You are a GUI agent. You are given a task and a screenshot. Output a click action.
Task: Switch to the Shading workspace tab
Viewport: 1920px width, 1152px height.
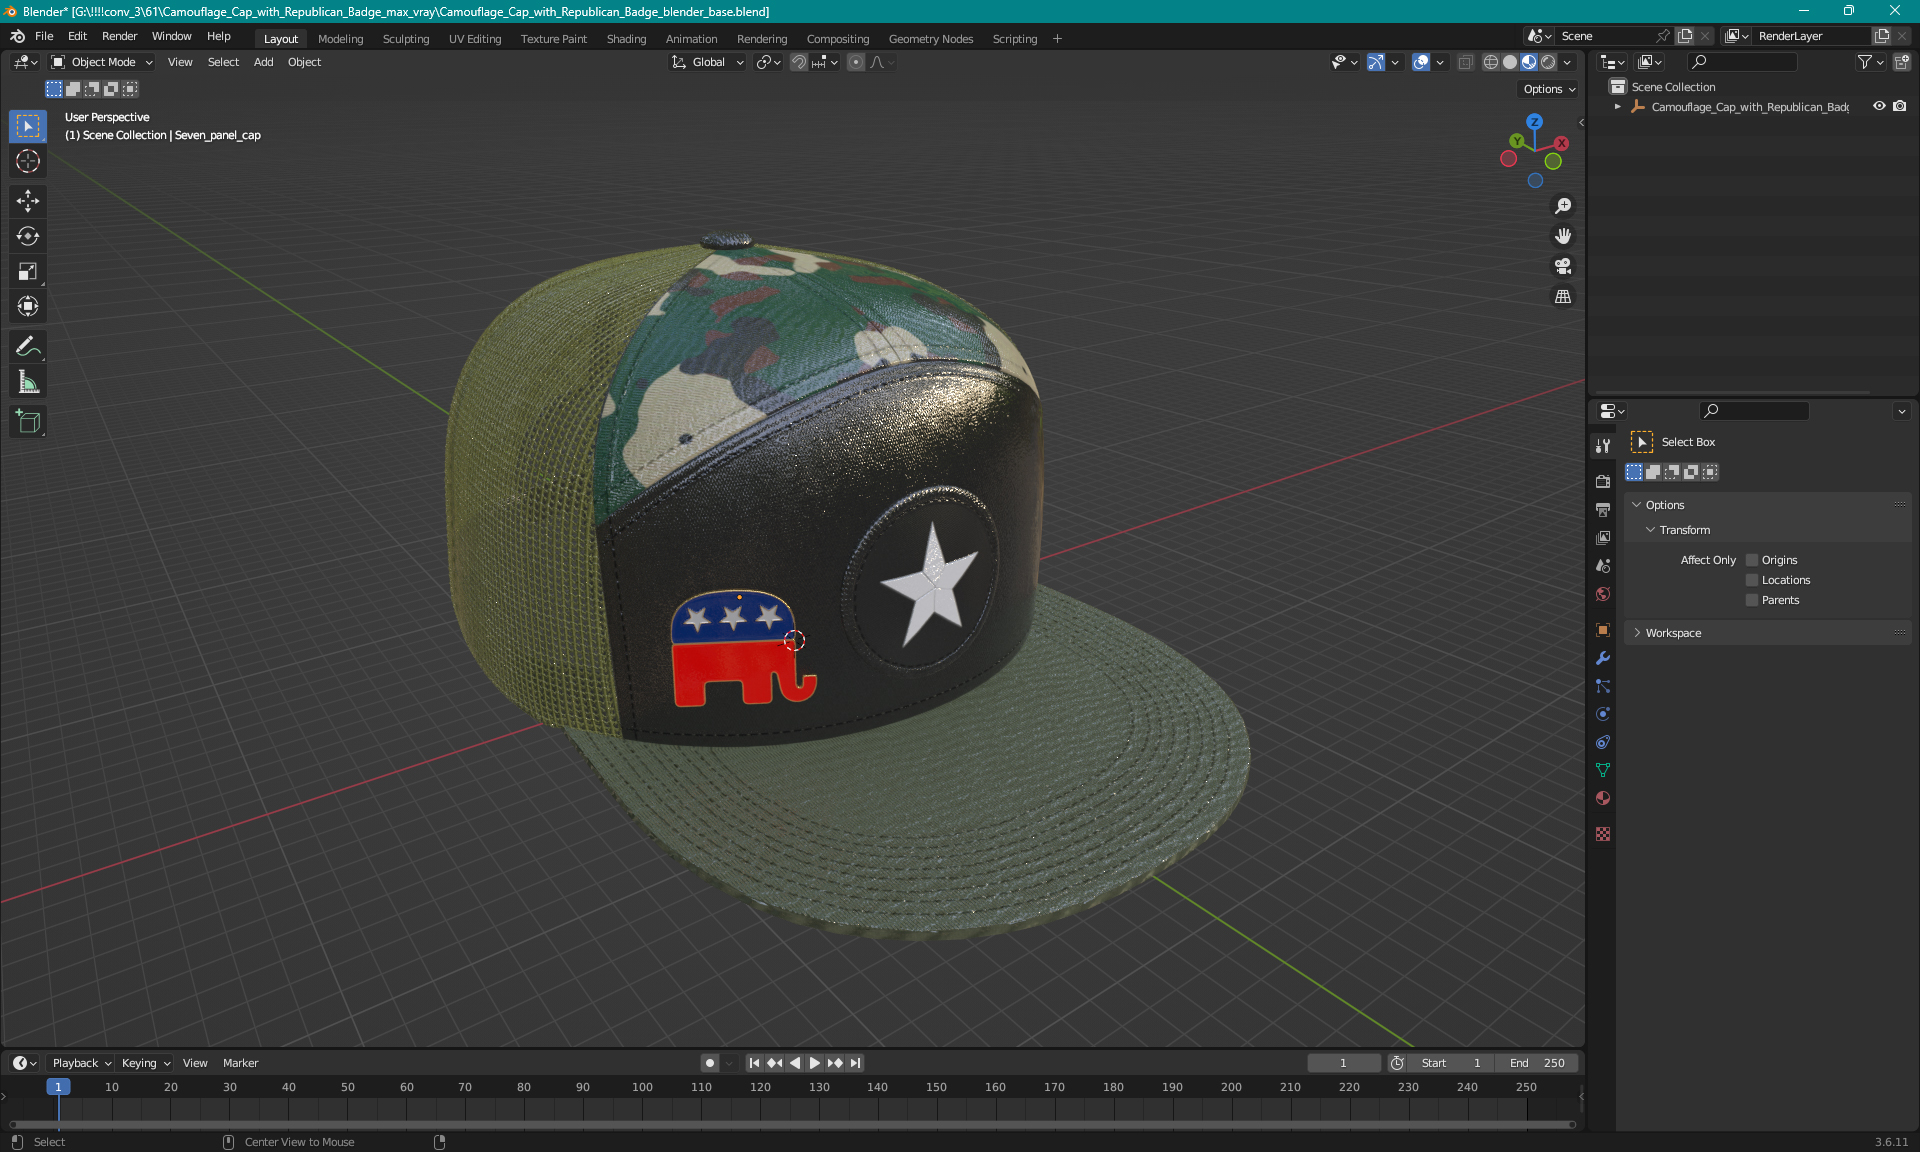coord(626,39)
